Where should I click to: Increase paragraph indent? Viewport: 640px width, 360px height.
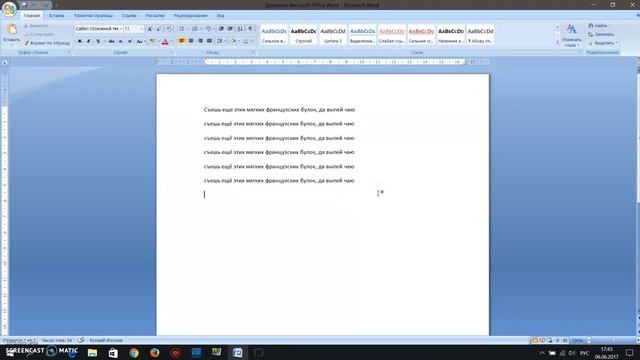tap(230, 29)
